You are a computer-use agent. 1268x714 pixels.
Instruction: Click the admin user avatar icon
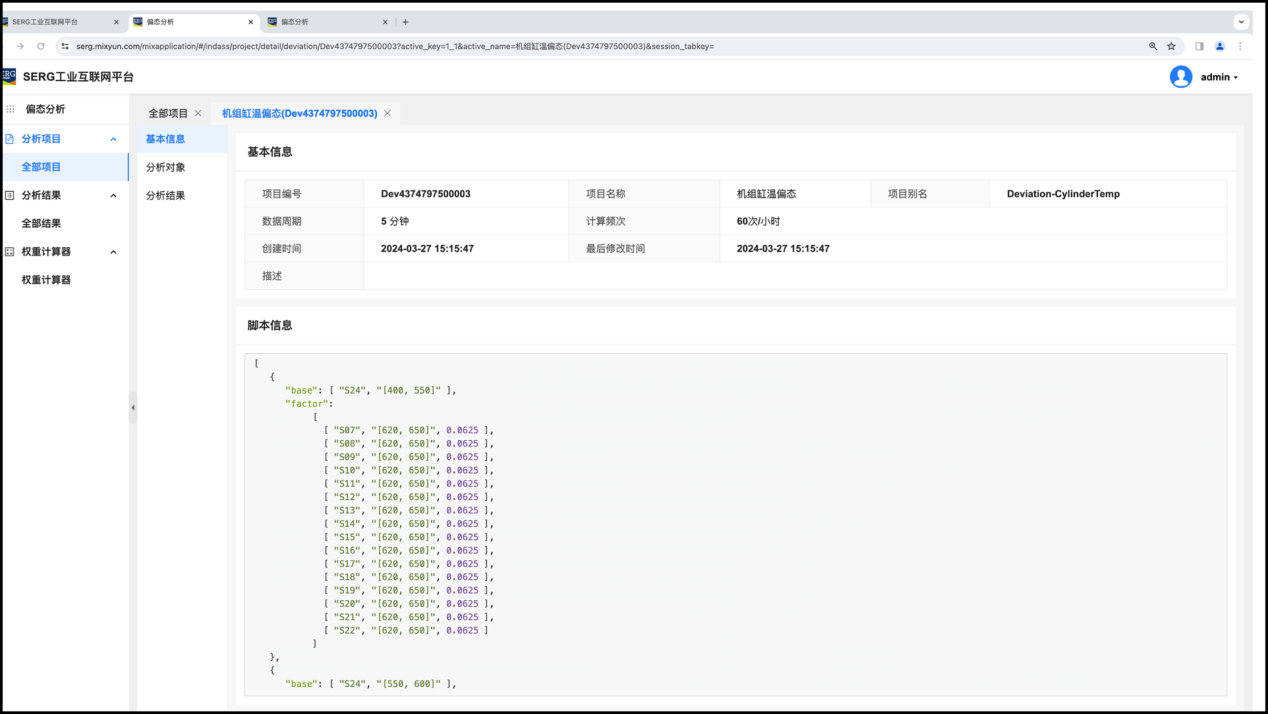[1181, 77]
